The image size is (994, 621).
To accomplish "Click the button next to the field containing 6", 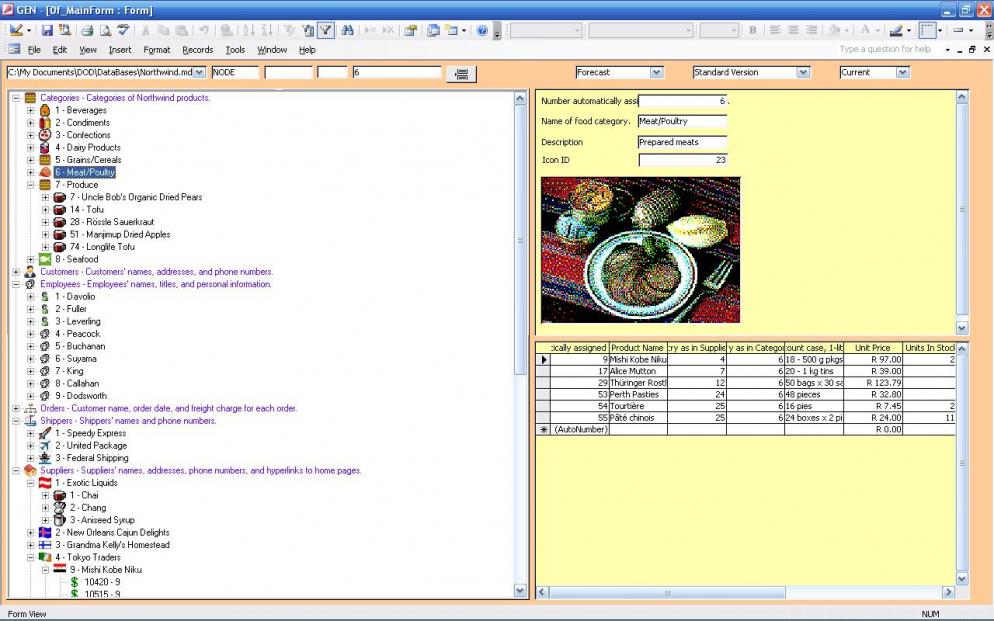I will pyautogui.click(x=462, y=74).
